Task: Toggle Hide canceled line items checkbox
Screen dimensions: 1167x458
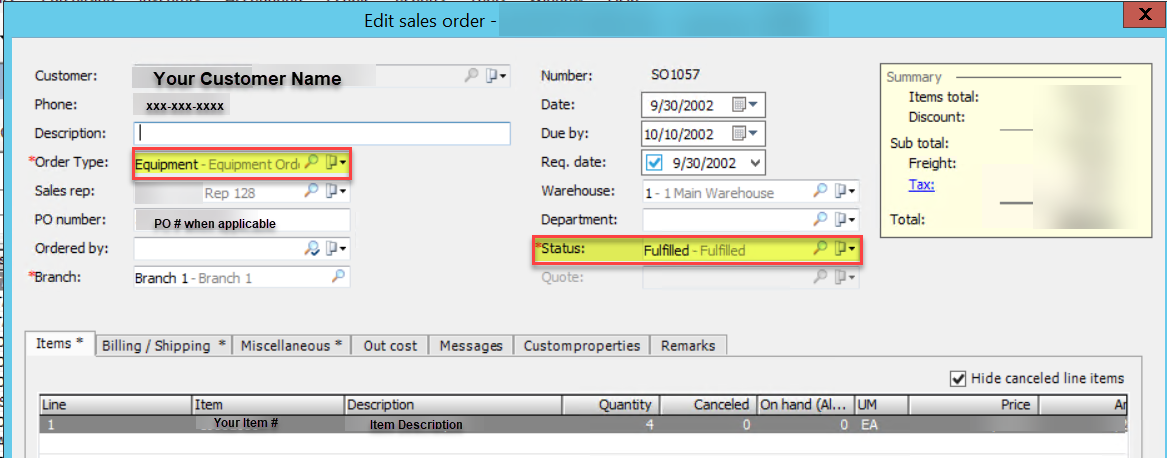Action: (958, 378)
